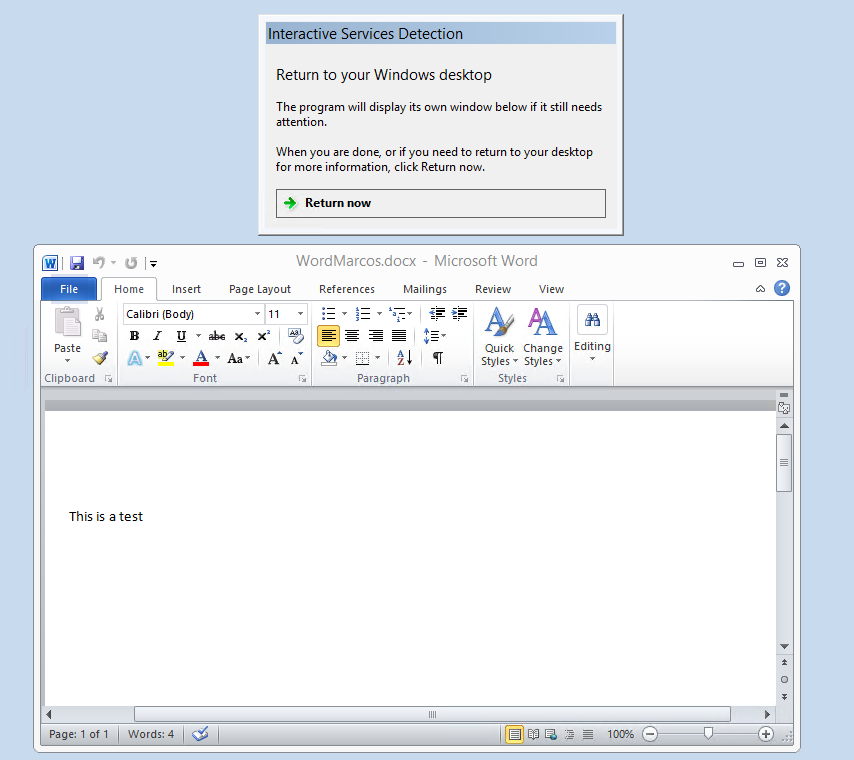This screenshot has height=760, width=854.
Task: Switch to the Insert ribbon tab
Action: click(x=186, y=289)
